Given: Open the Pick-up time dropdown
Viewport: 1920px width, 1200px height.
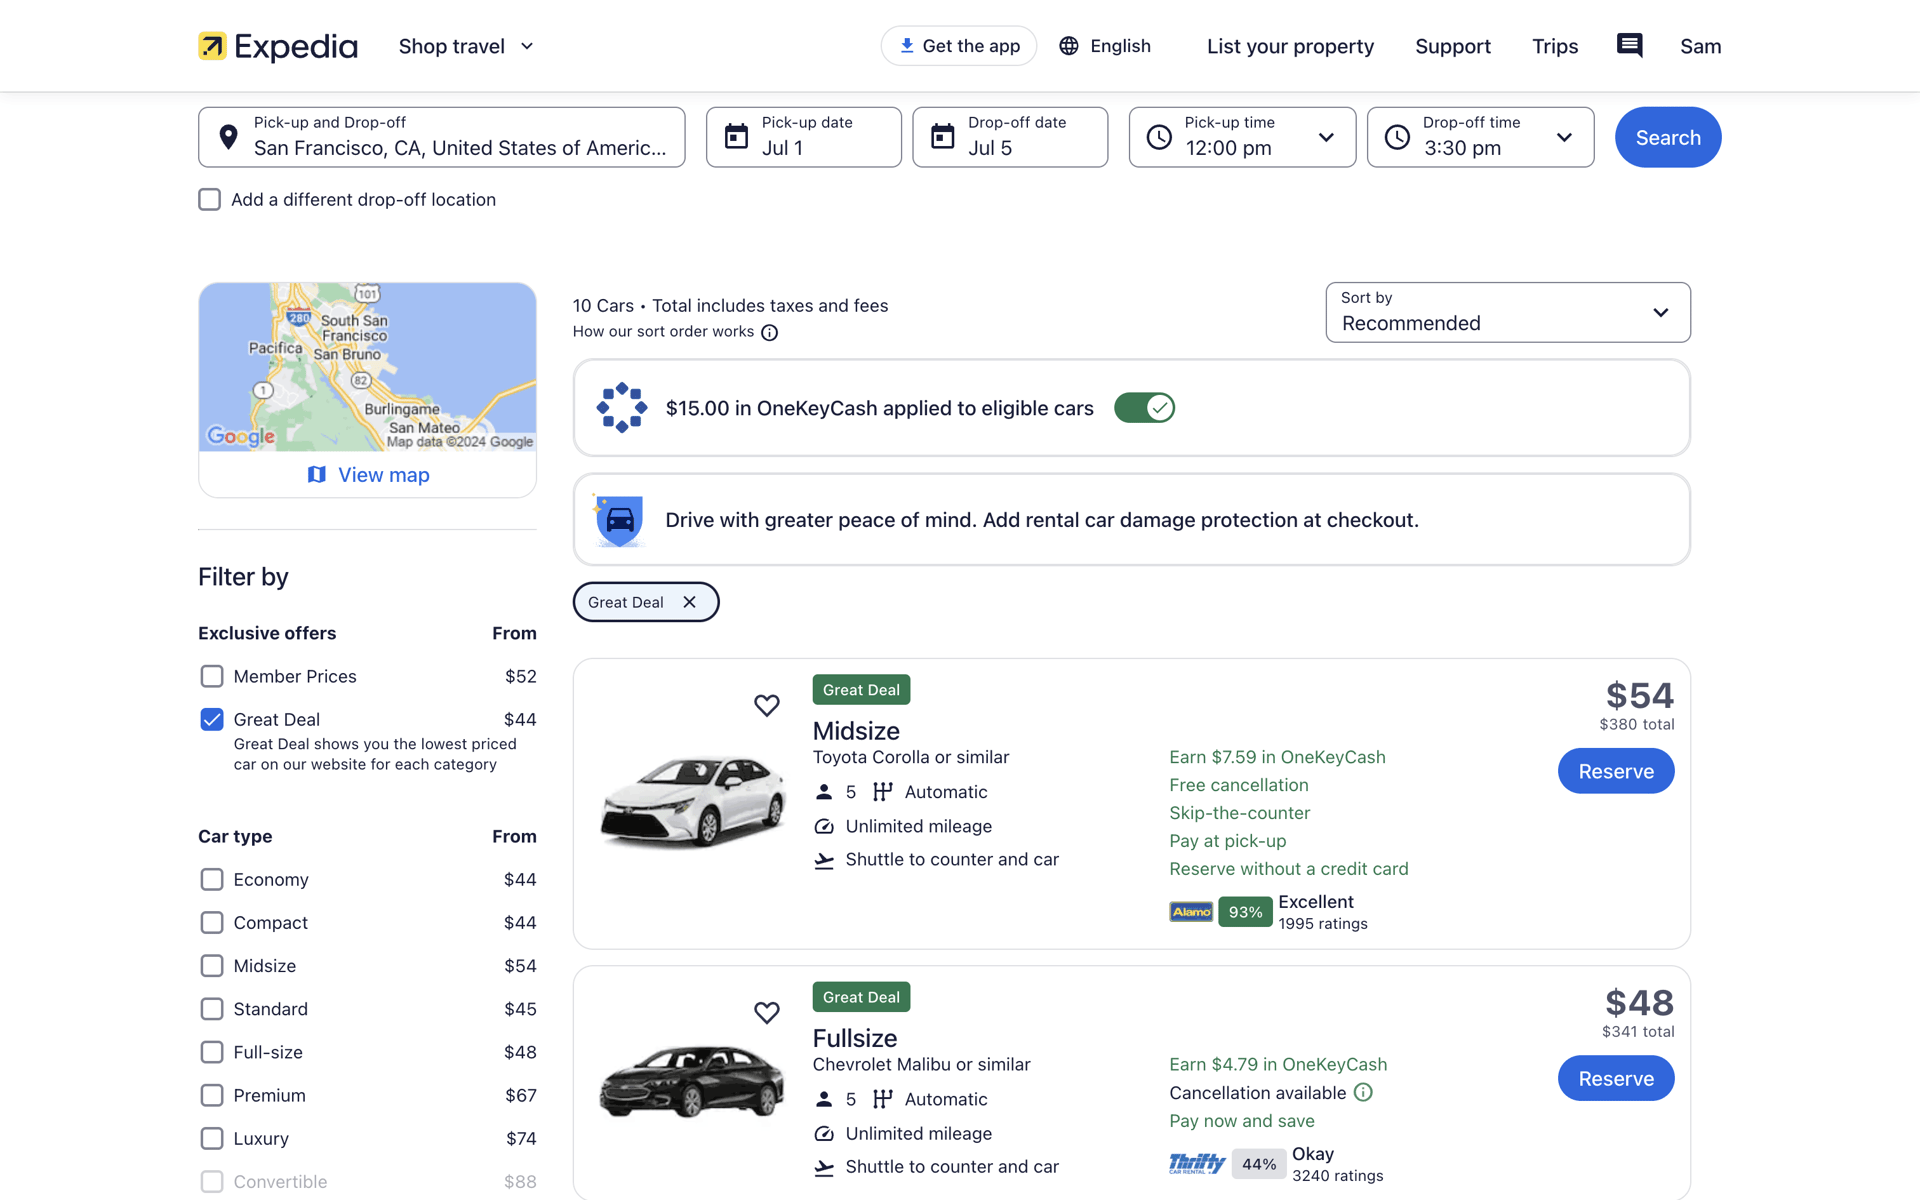Looking at the screenshot, I should [x=1242, y=137].
